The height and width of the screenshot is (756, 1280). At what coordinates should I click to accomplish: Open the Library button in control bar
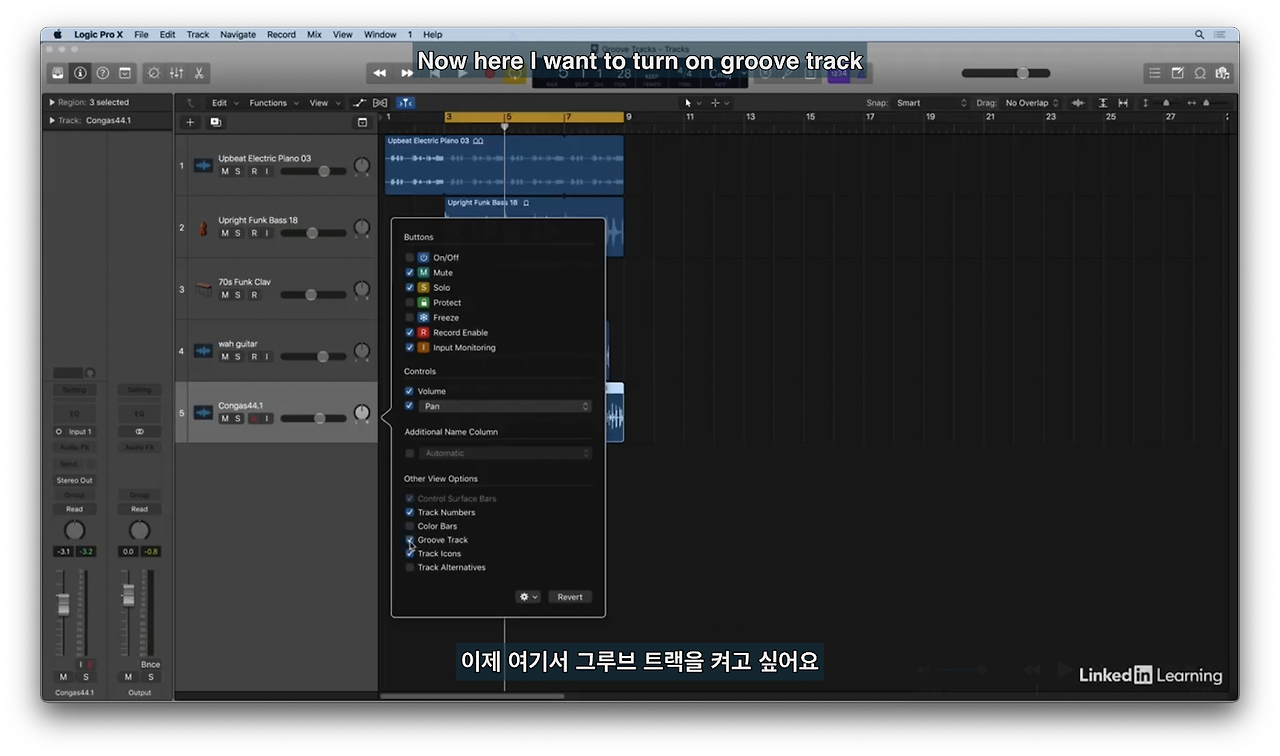pos(58,73)
